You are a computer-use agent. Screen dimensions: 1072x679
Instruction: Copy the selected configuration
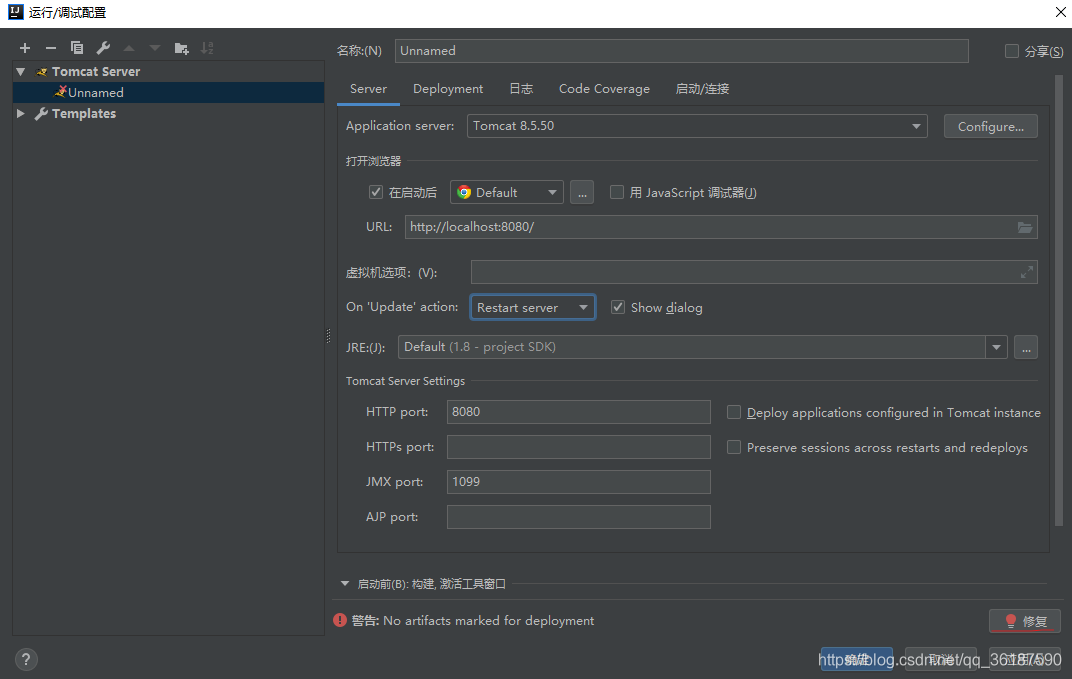[x=77, y=48]
